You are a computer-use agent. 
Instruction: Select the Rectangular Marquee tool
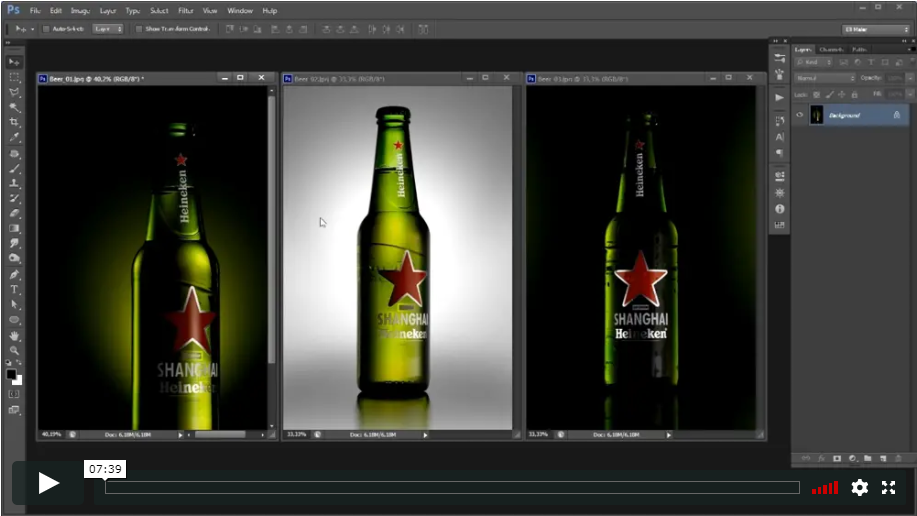click(15, 77)
